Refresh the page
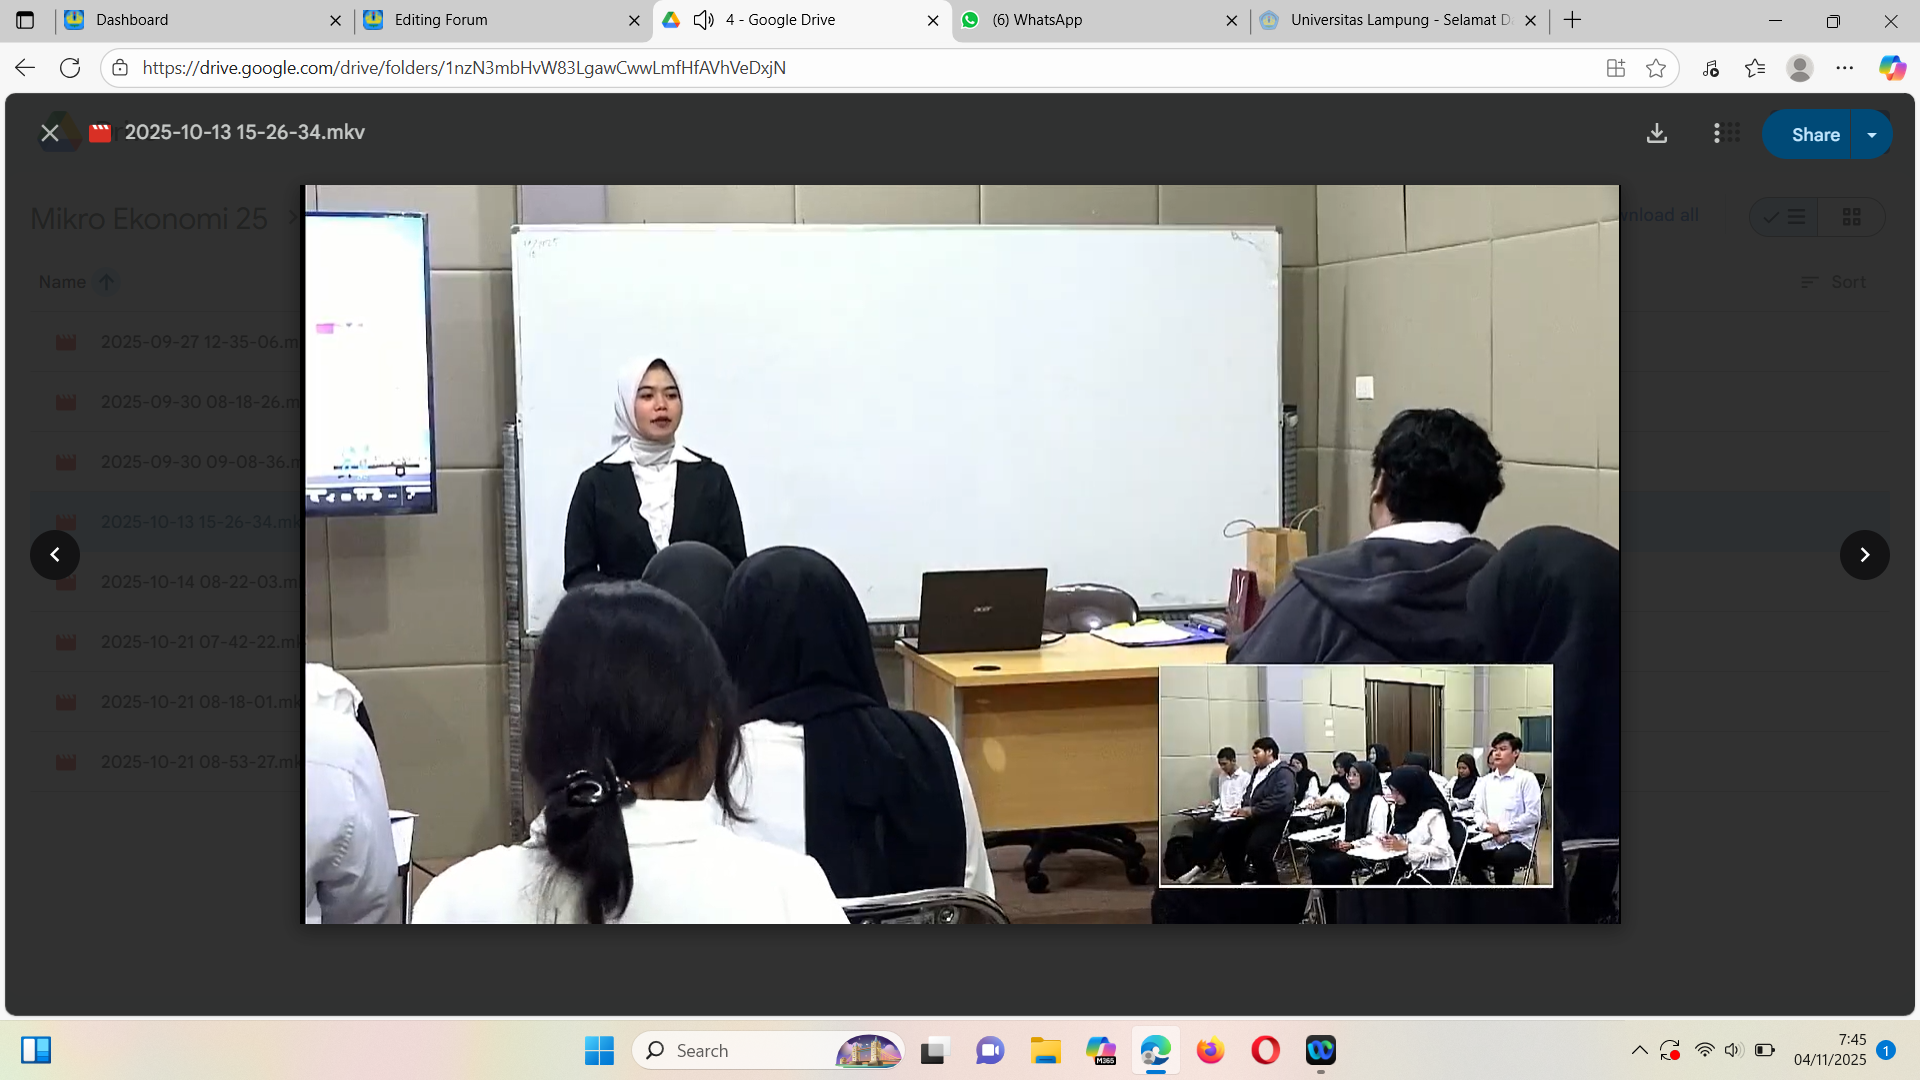This screenshot has width=1920, height=1080. [70, 68]
